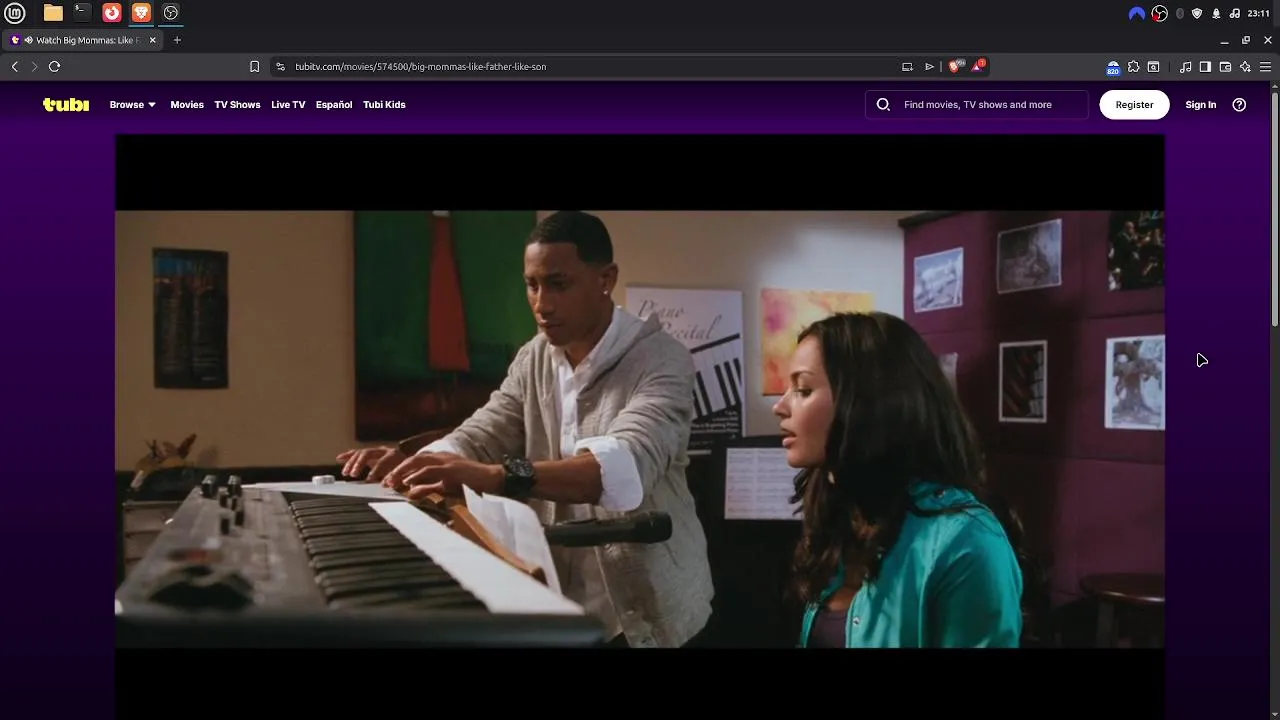Click the Tubi logo
The width and height of the screenshot is (1280, 720).
(x=66, y=104)
